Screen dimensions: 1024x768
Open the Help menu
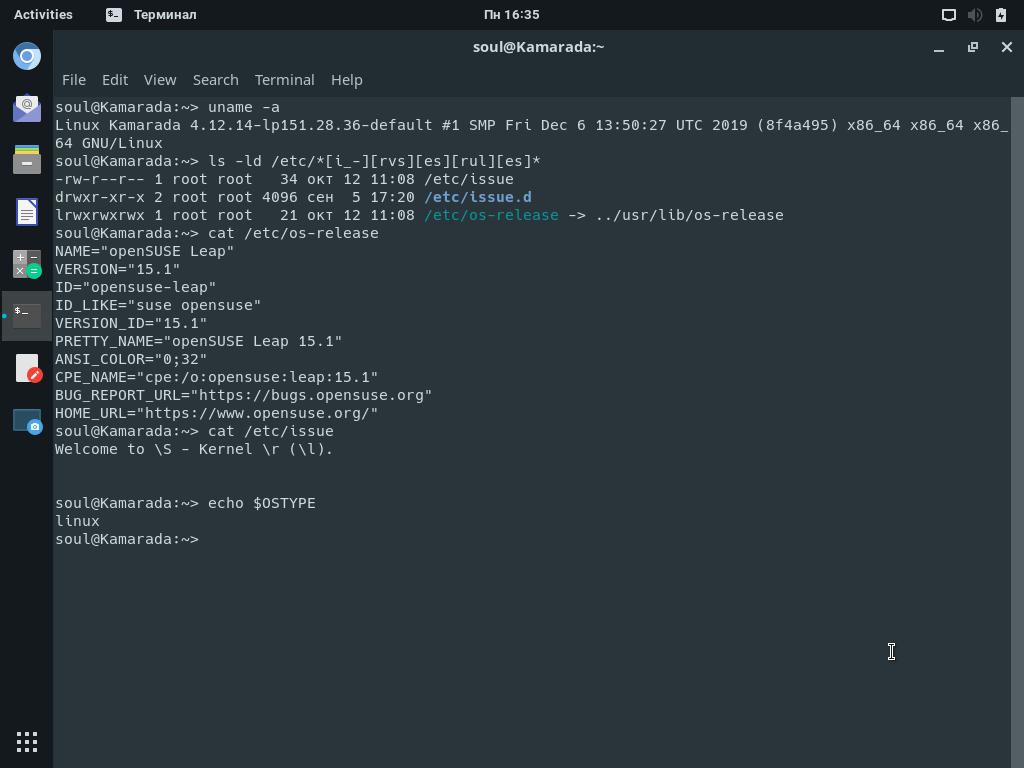point(347,80)
